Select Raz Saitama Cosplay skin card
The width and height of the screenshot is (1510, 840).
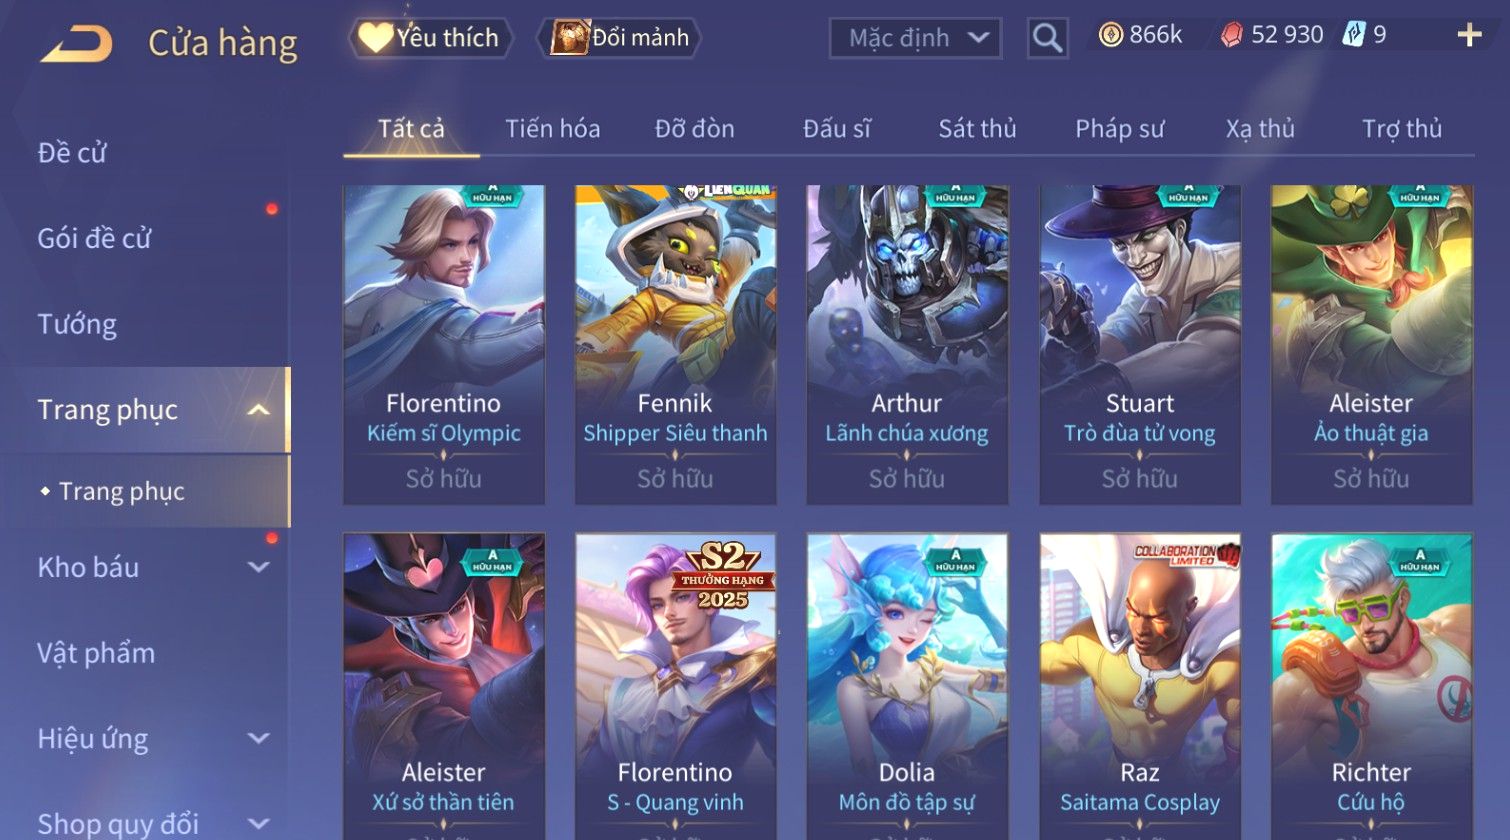1140,686
